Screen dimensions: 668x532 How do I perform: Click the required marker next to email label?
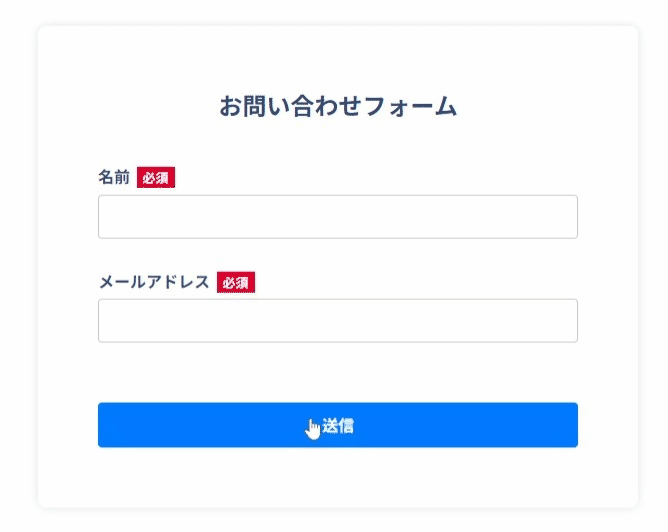point(236,282)
